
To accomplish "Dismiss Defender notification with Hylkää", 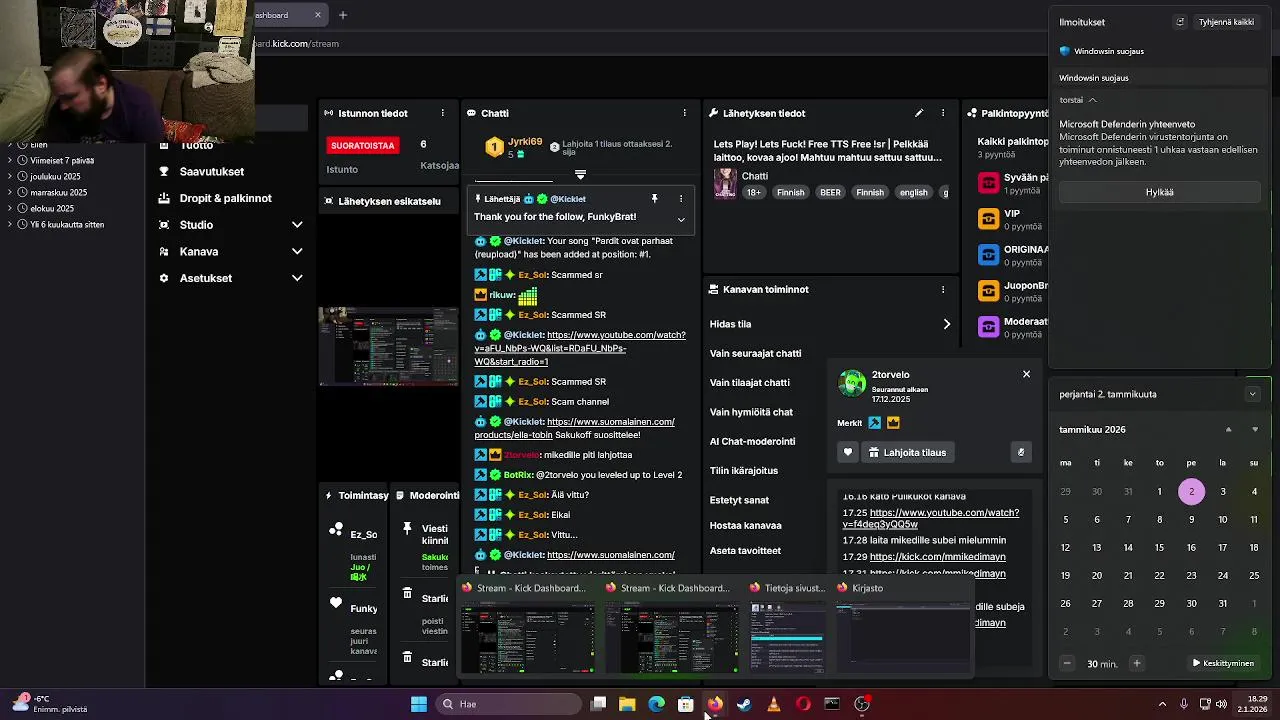I will pos(1159,192).
